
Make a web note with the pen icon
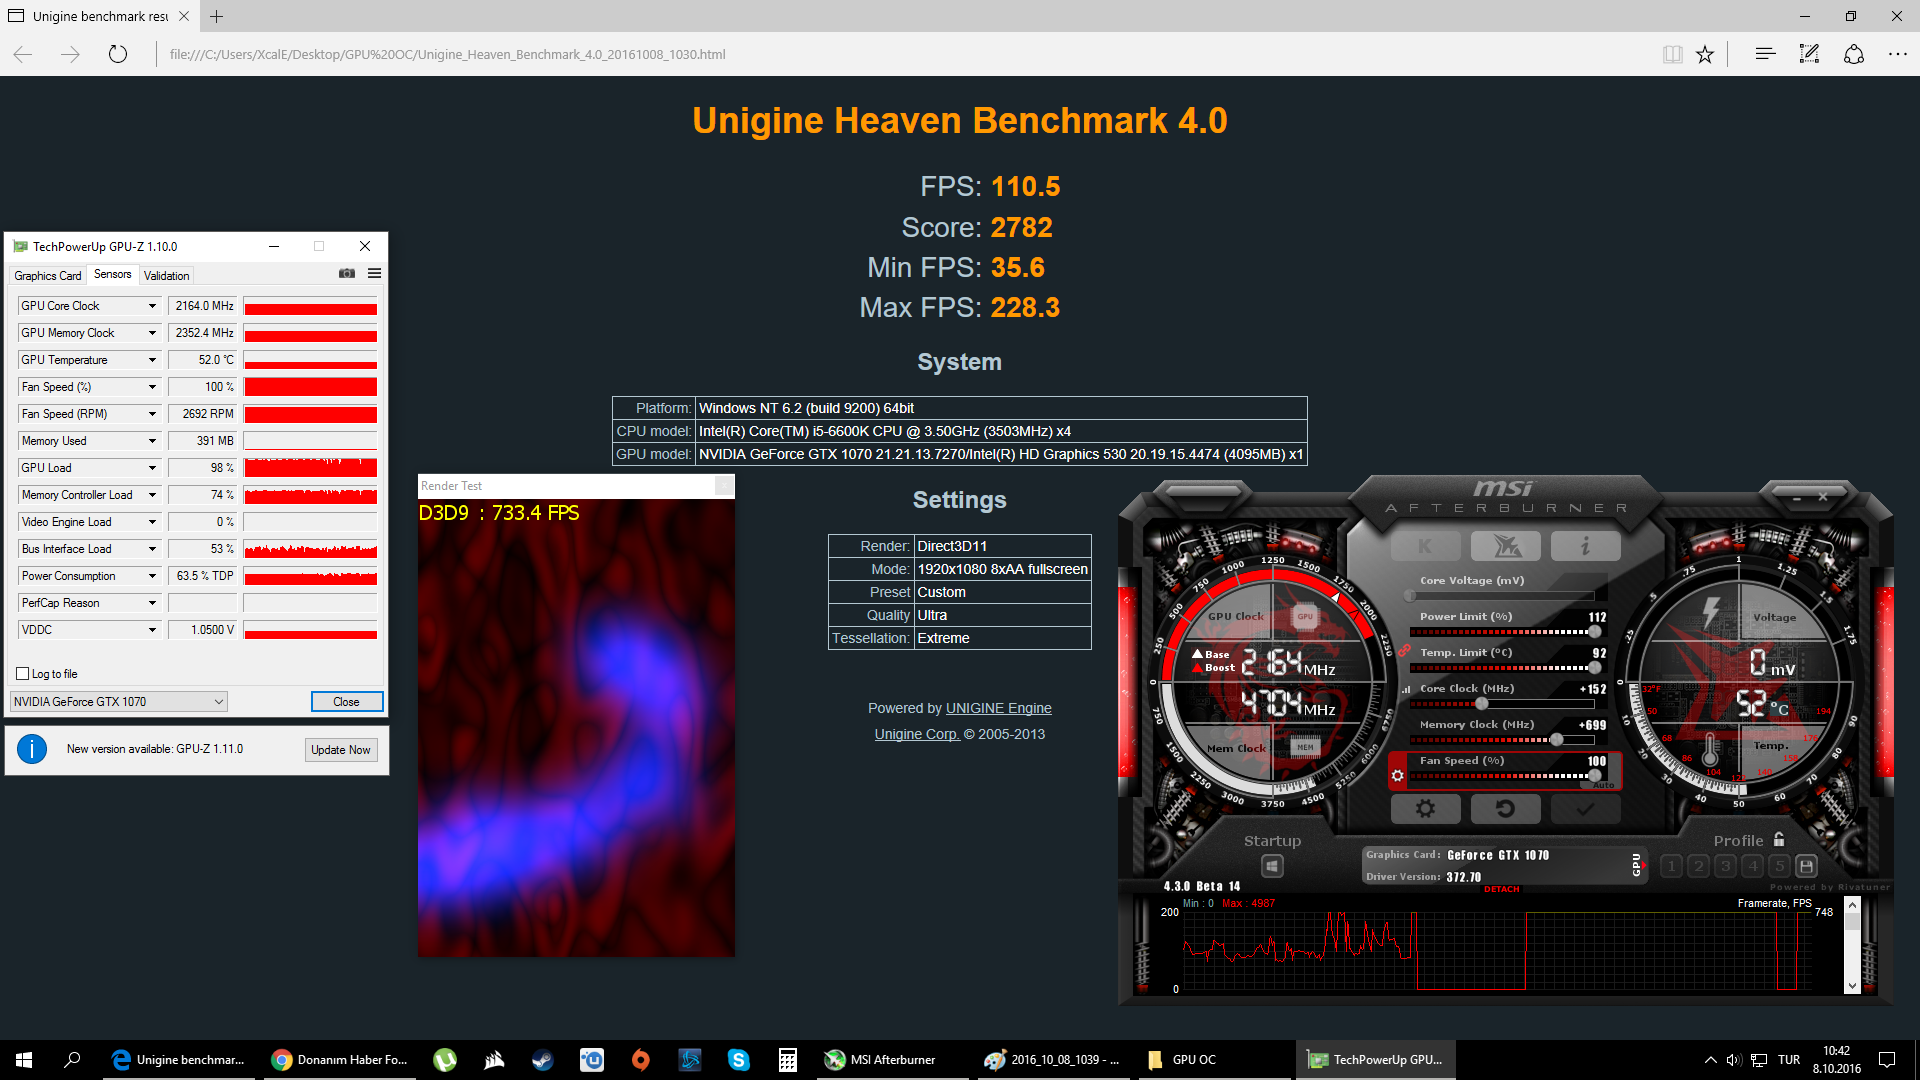pos(1809,54)
